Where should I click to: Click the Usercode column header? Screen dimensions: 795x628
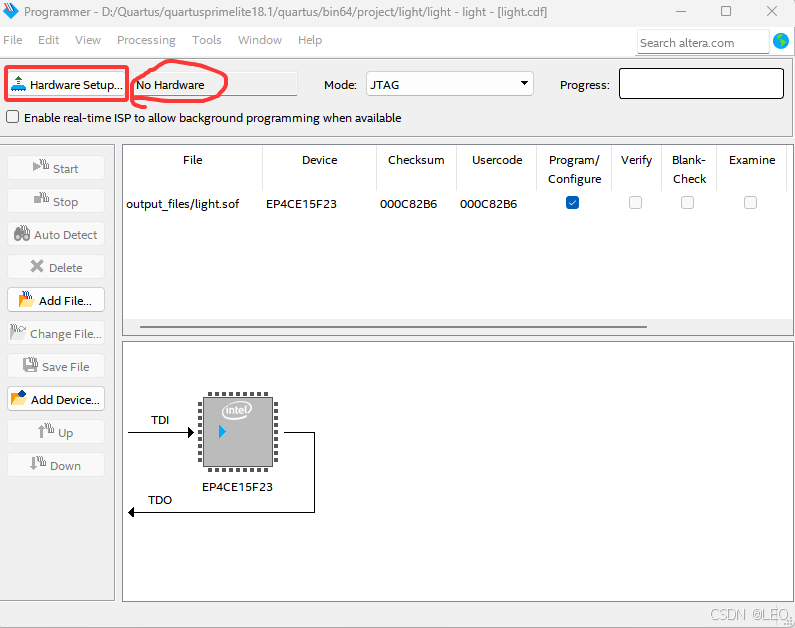coord(497,169)
